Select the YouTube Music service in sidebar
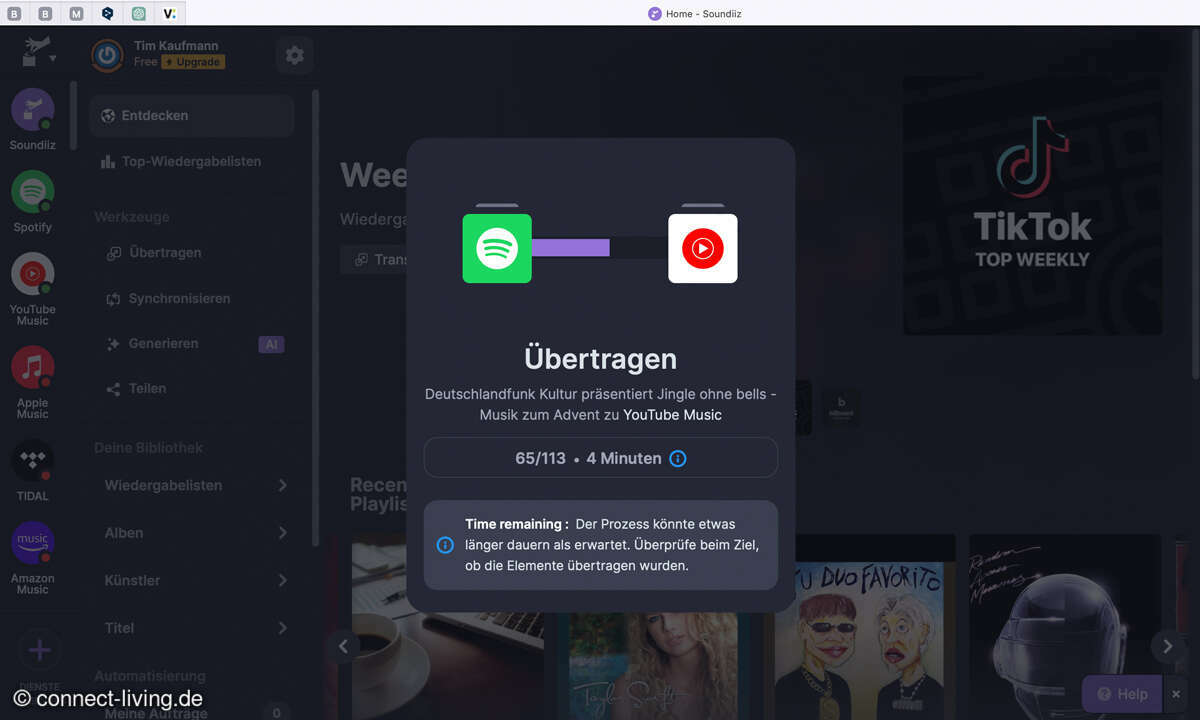 pos(33,274)
